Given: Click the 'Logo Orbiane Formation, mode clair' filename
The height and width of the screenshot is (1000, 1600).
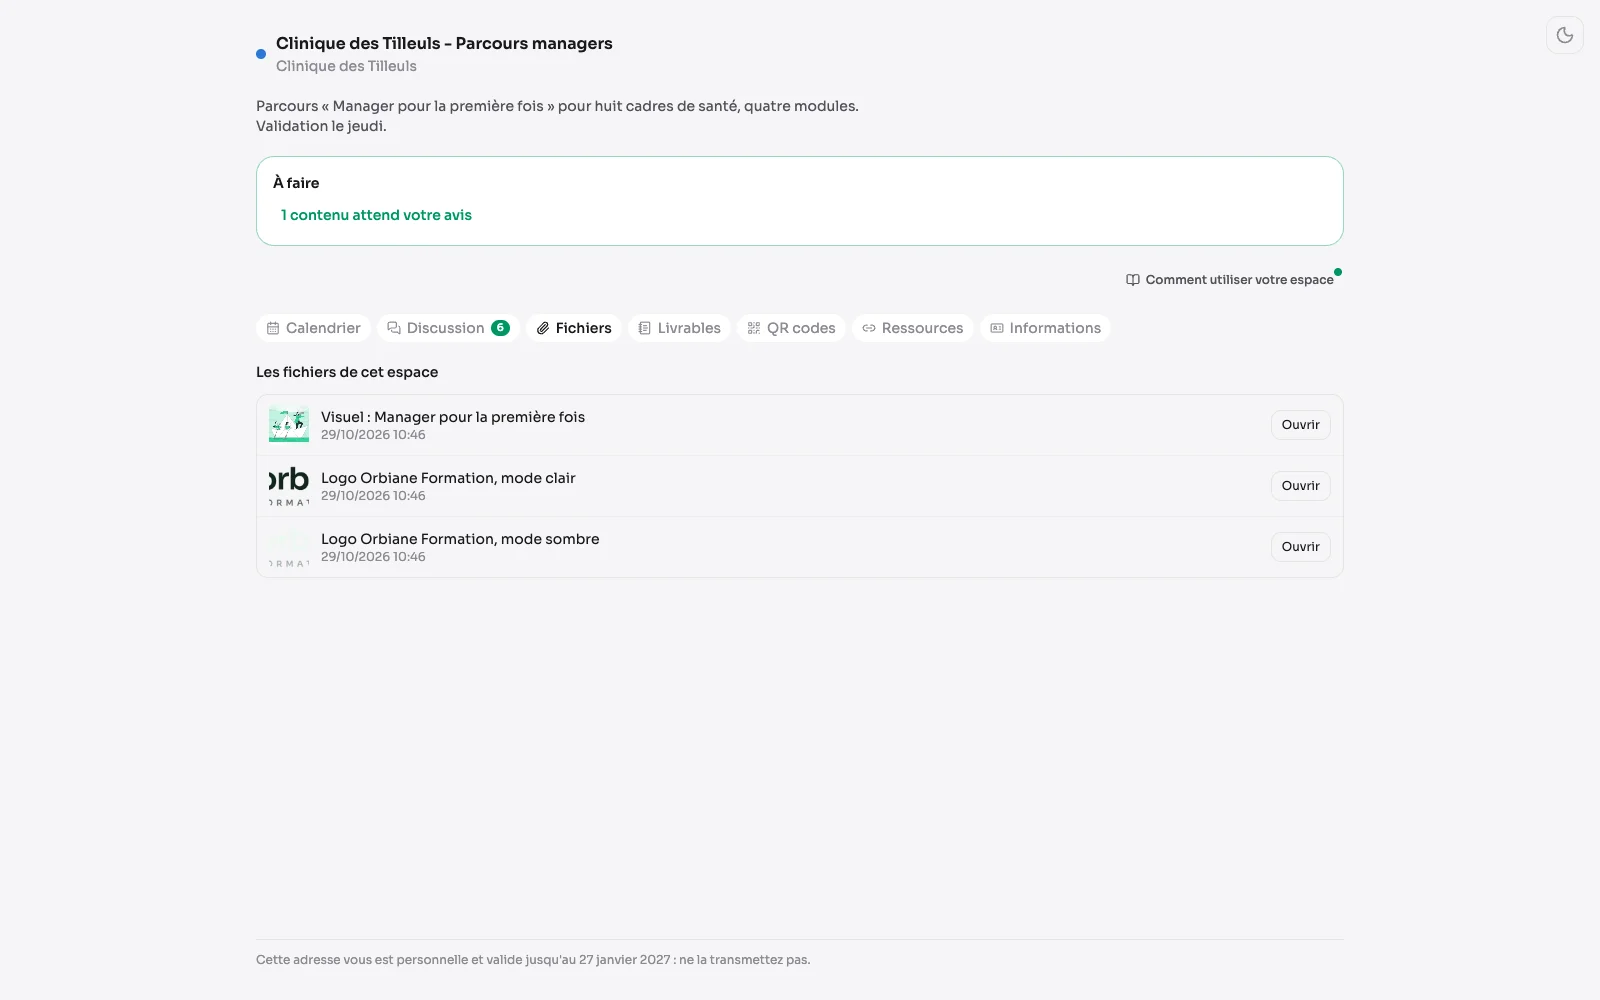Looking at the screenshot, I should pos(448,478).
